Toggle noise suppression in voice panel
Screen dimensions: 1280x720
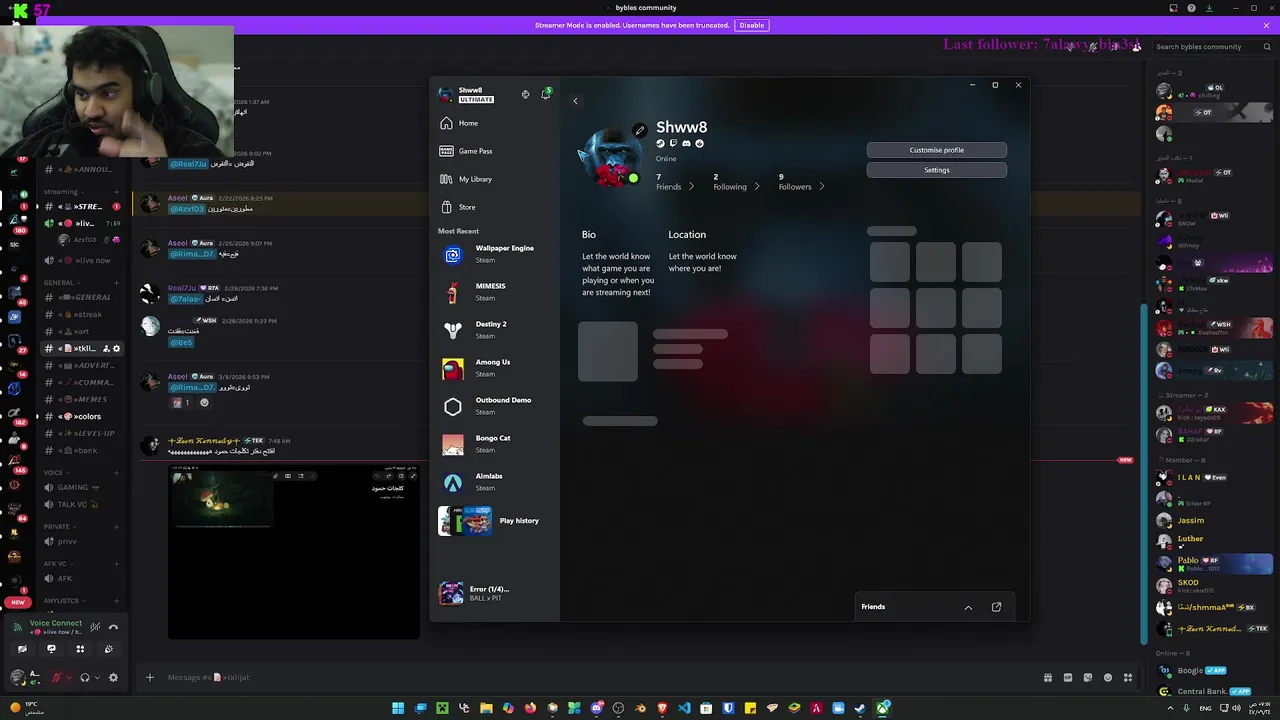coord(95,627)
